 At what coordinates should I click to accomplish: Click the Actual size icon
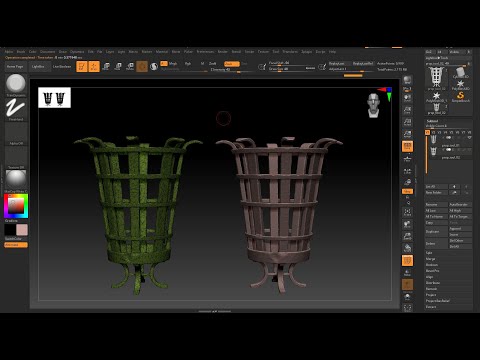[x=407, y=122]
